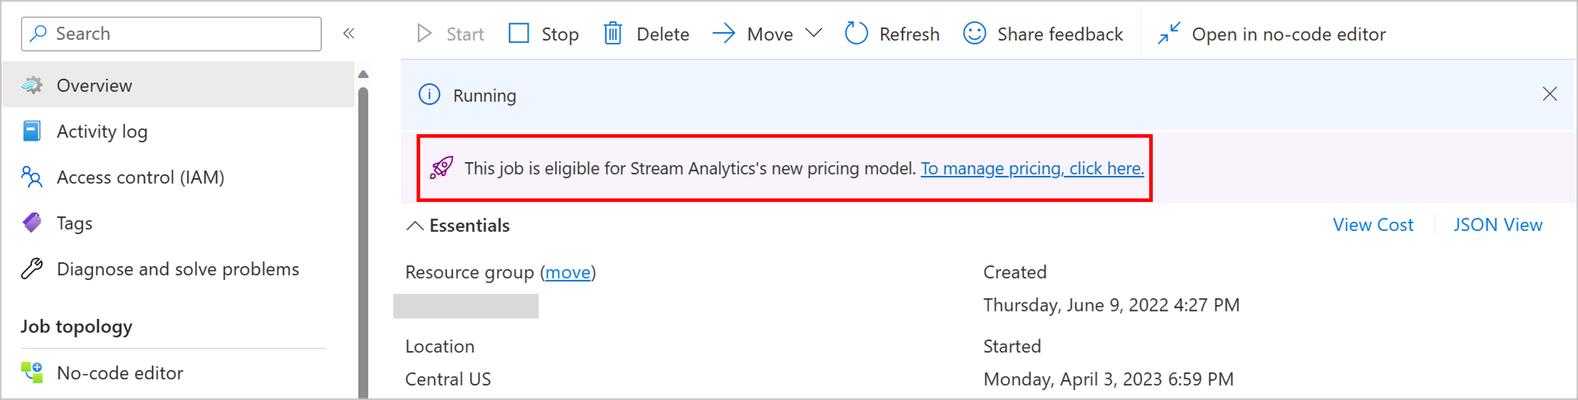This screenshot has height=400, width=1578.
Task: Click the resource group move link
Action: [568, 272]
